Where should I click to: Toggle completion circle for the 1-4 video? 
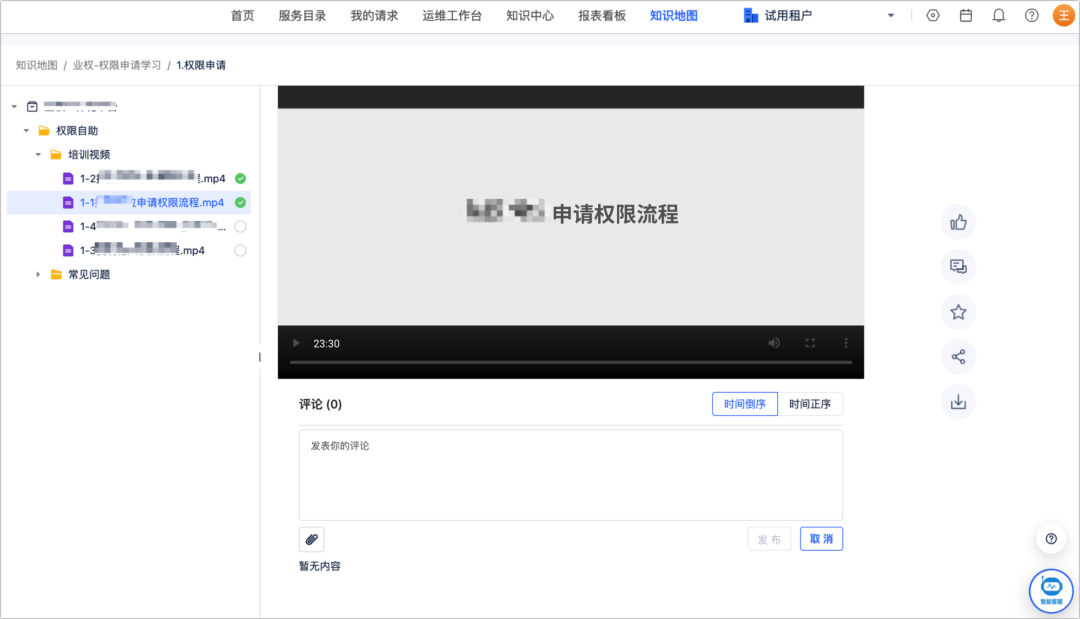tap(240, 227)
